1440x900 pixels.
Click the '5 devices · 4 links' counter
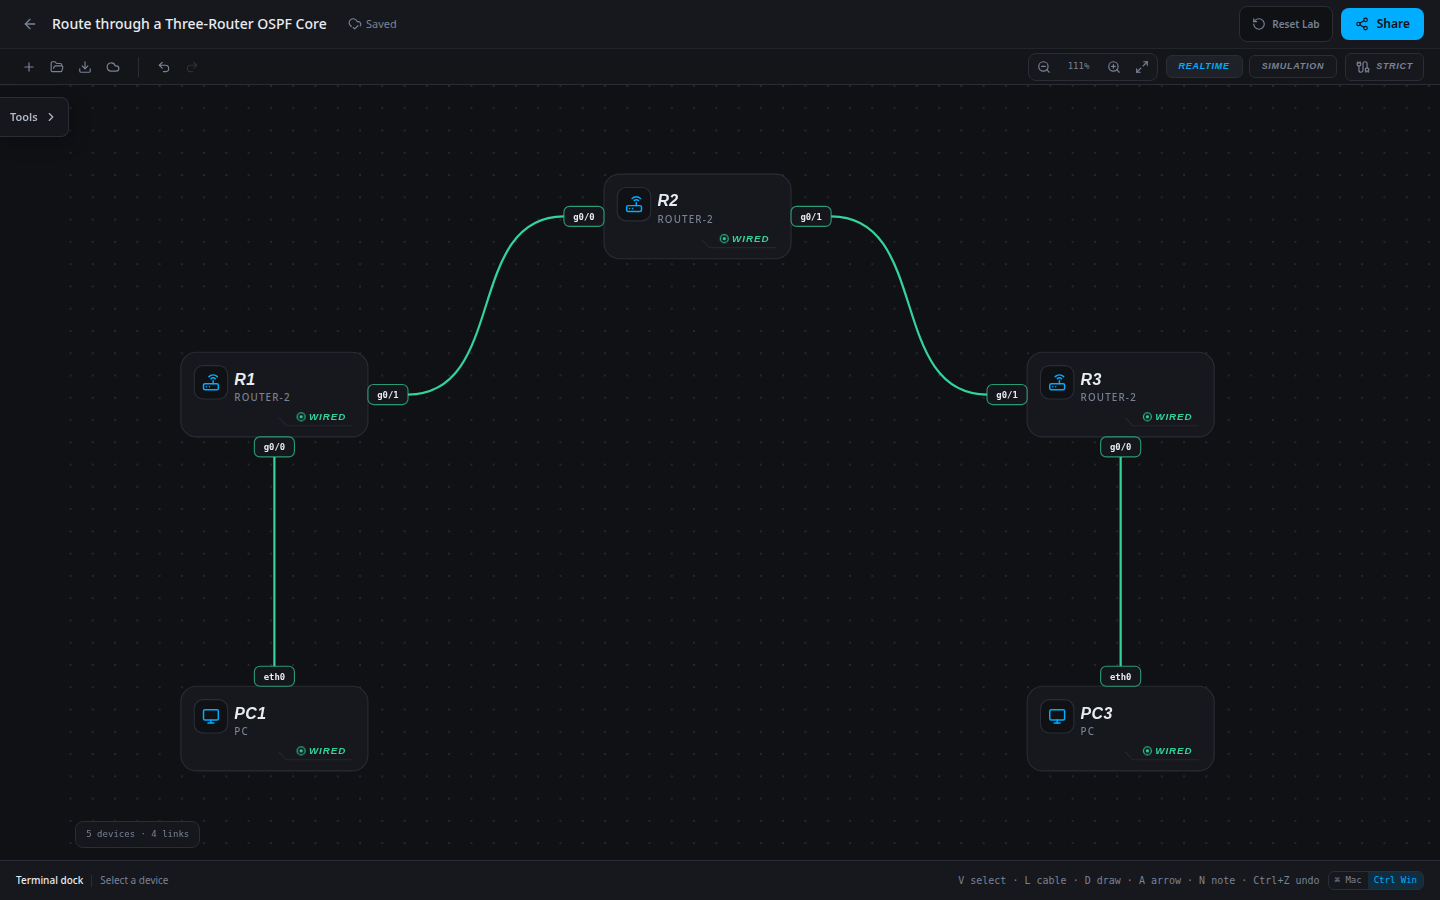click(137, 834)
